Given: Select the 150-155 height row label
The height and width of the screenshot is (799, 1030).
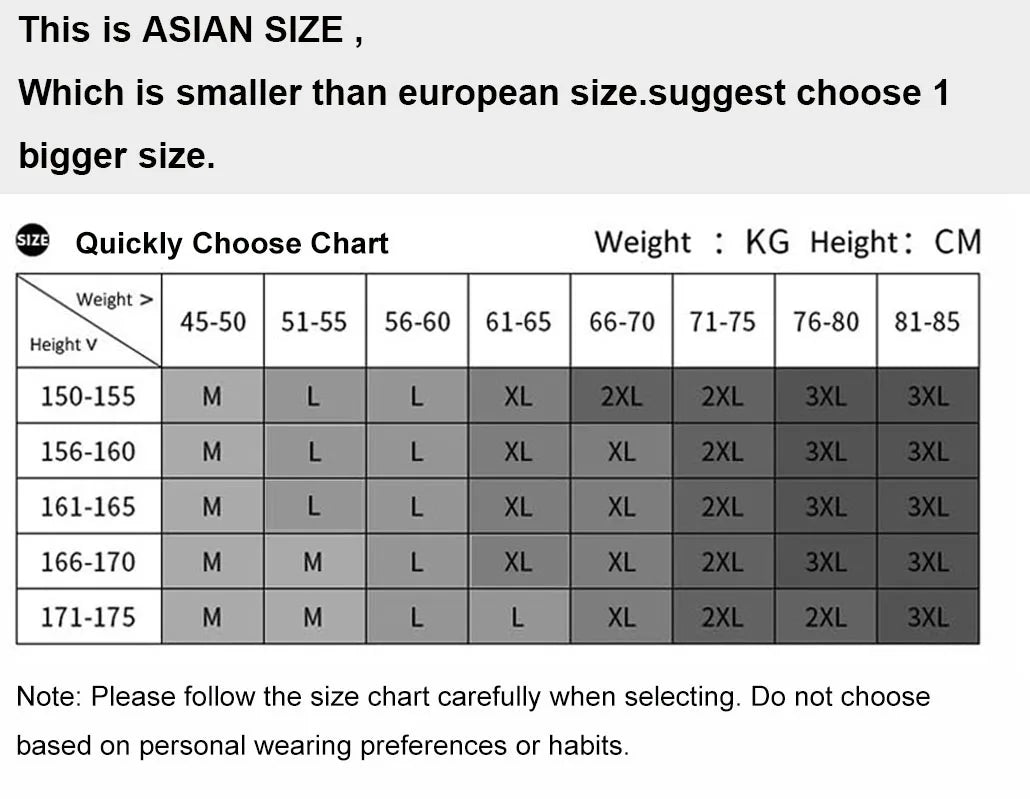Looking at the screenshot, I should (x=88, y=396).
